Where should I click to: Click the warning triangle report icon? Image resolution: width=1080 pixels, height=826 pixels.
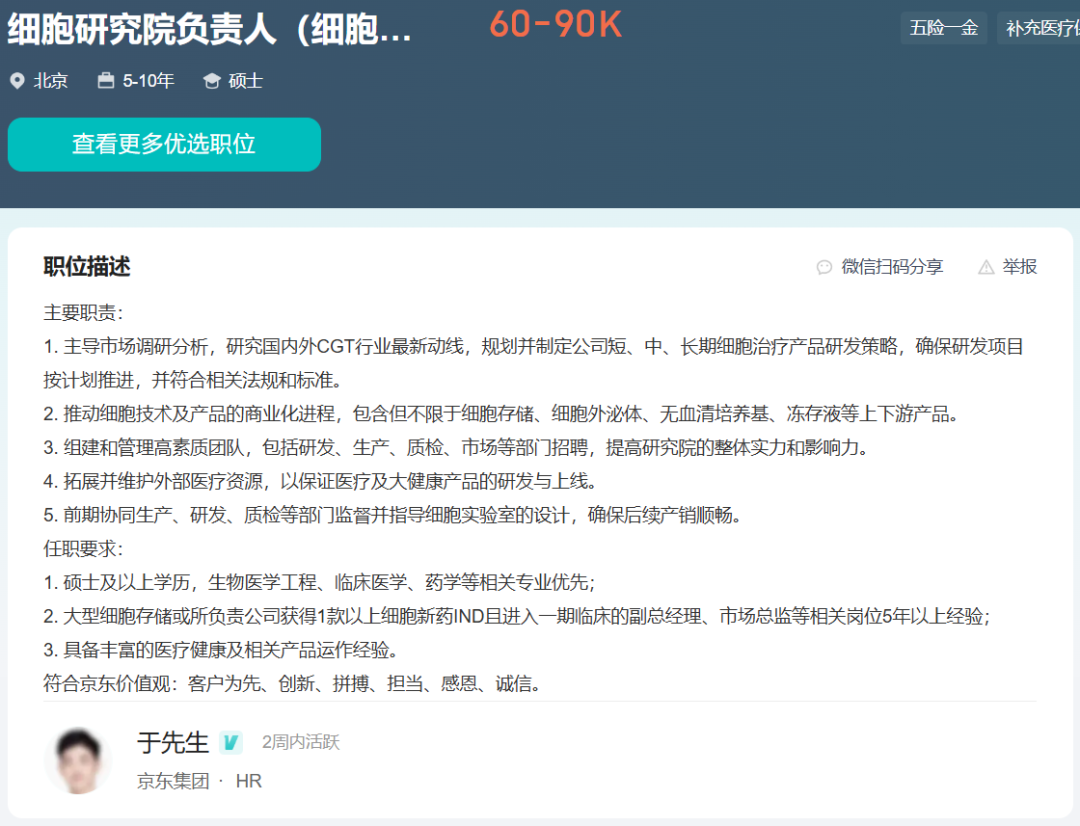pyautogui.click(x=986, y=267)
